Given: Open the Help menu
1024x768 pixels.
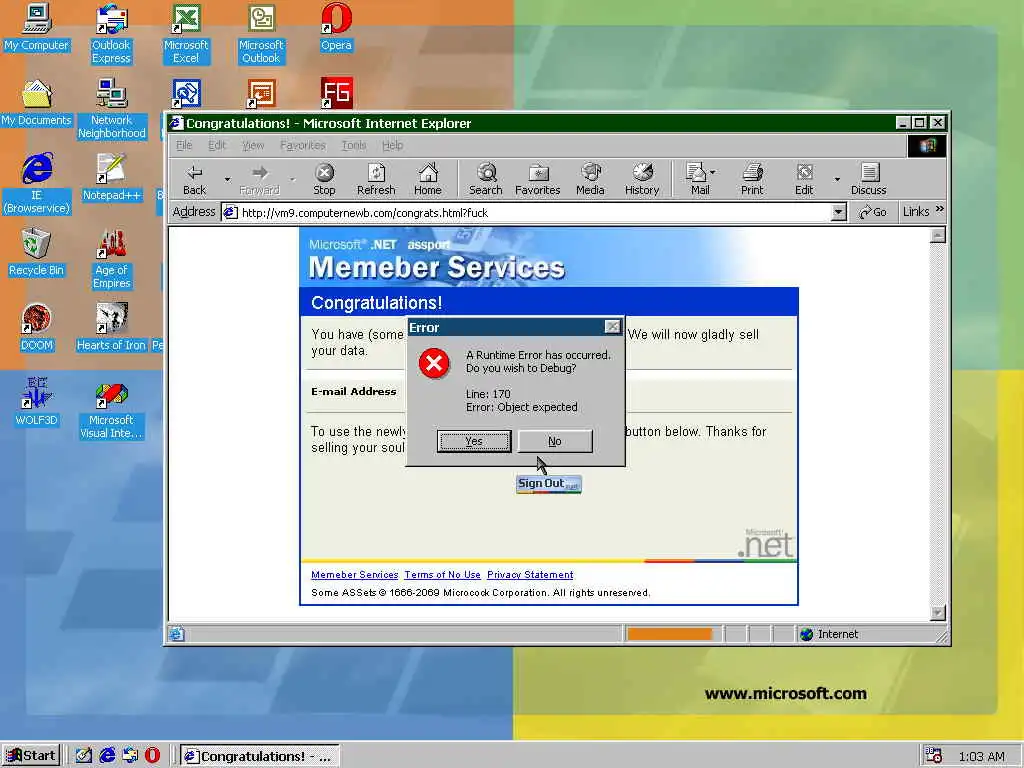Looking at the screenshot, I should pos(392,145).
